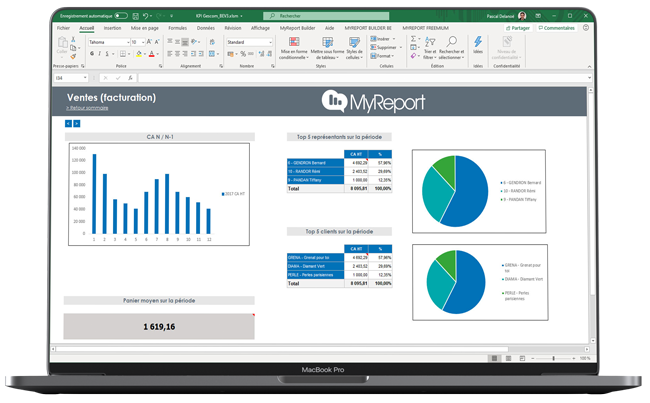This screenshot has height=403, width=650.
Task: Switch to the Mise en page tab
Action: tap(145, 28)
